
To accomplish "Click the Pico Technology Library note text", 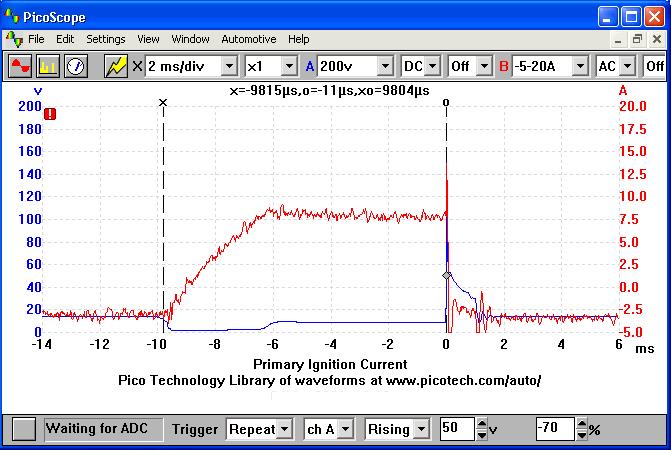I will (330, 380).
